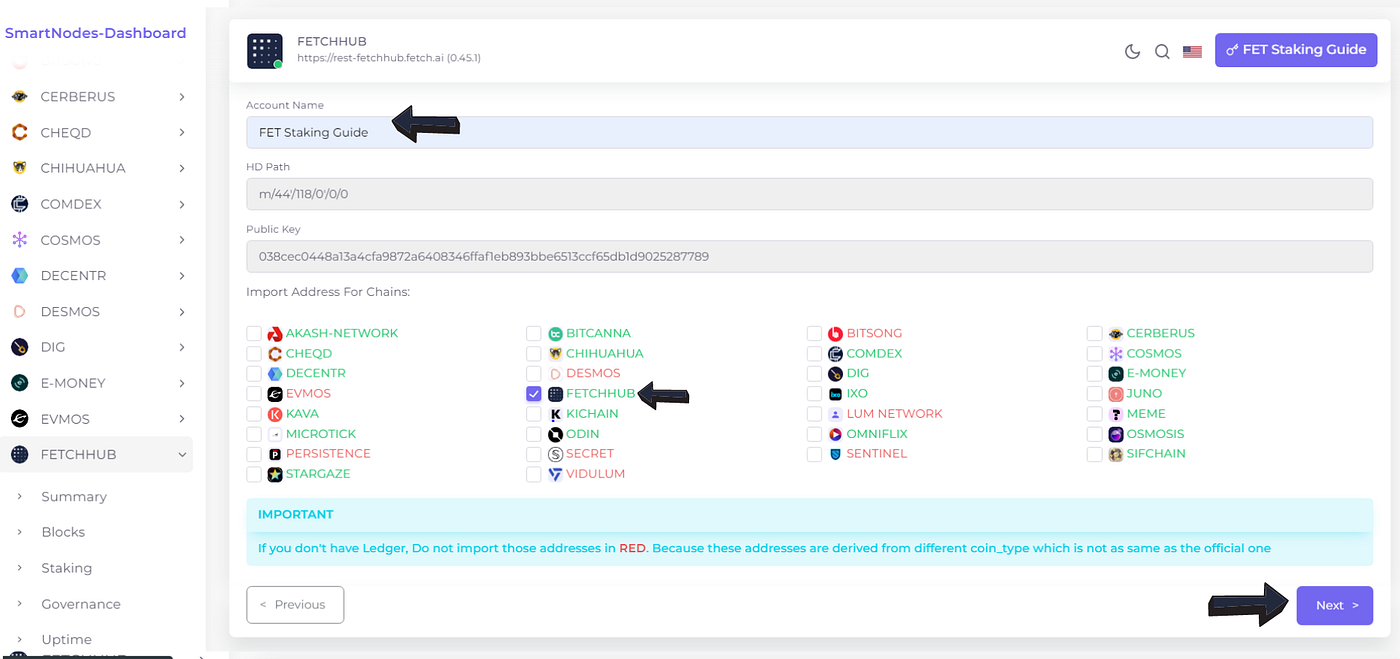
Task: Click the DIG icon in sidebar
Action: point(19,347)
